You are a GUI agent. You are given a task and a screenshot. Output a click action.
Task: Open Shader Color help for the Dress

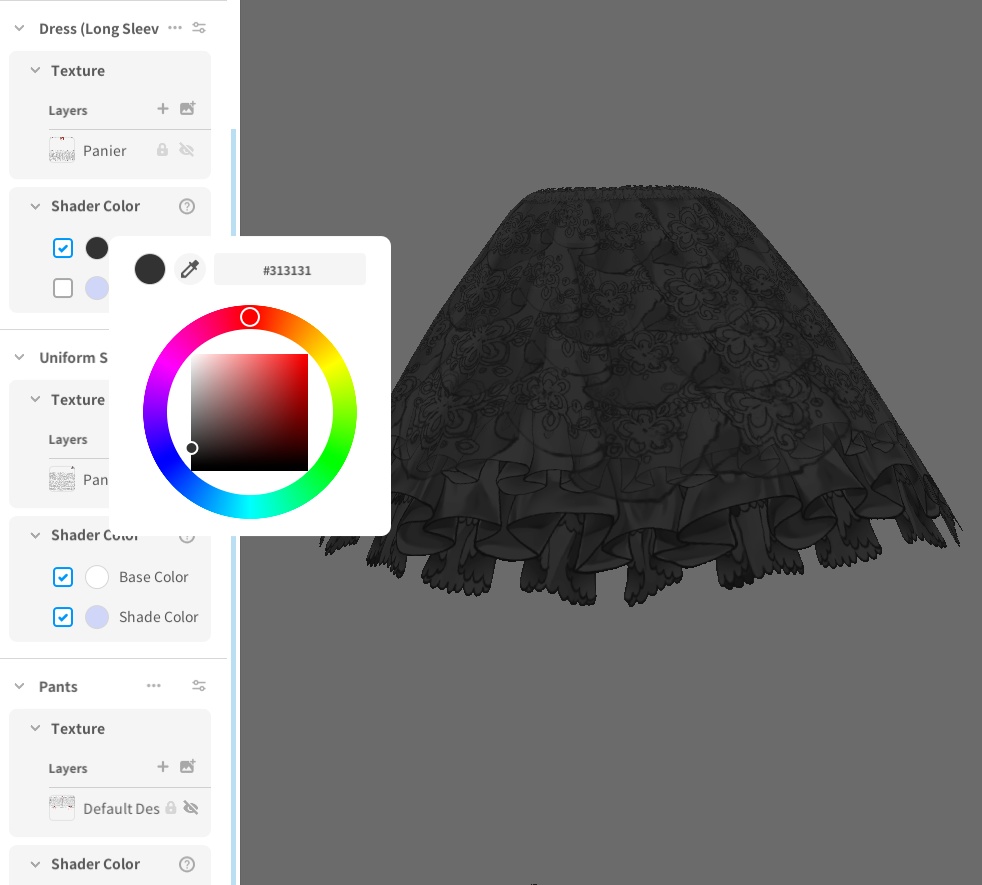click(x=187, y=206)
